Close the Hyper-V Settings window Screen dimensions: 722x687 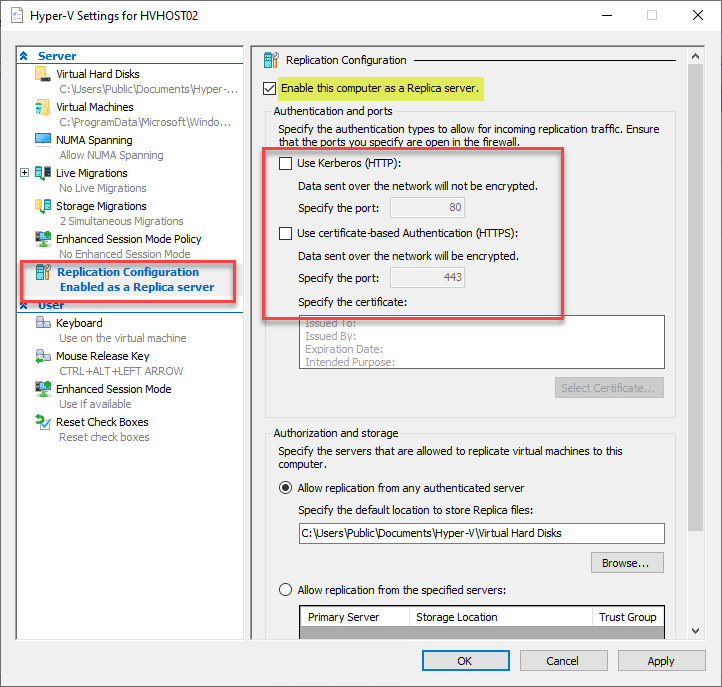tap(698, 15)
